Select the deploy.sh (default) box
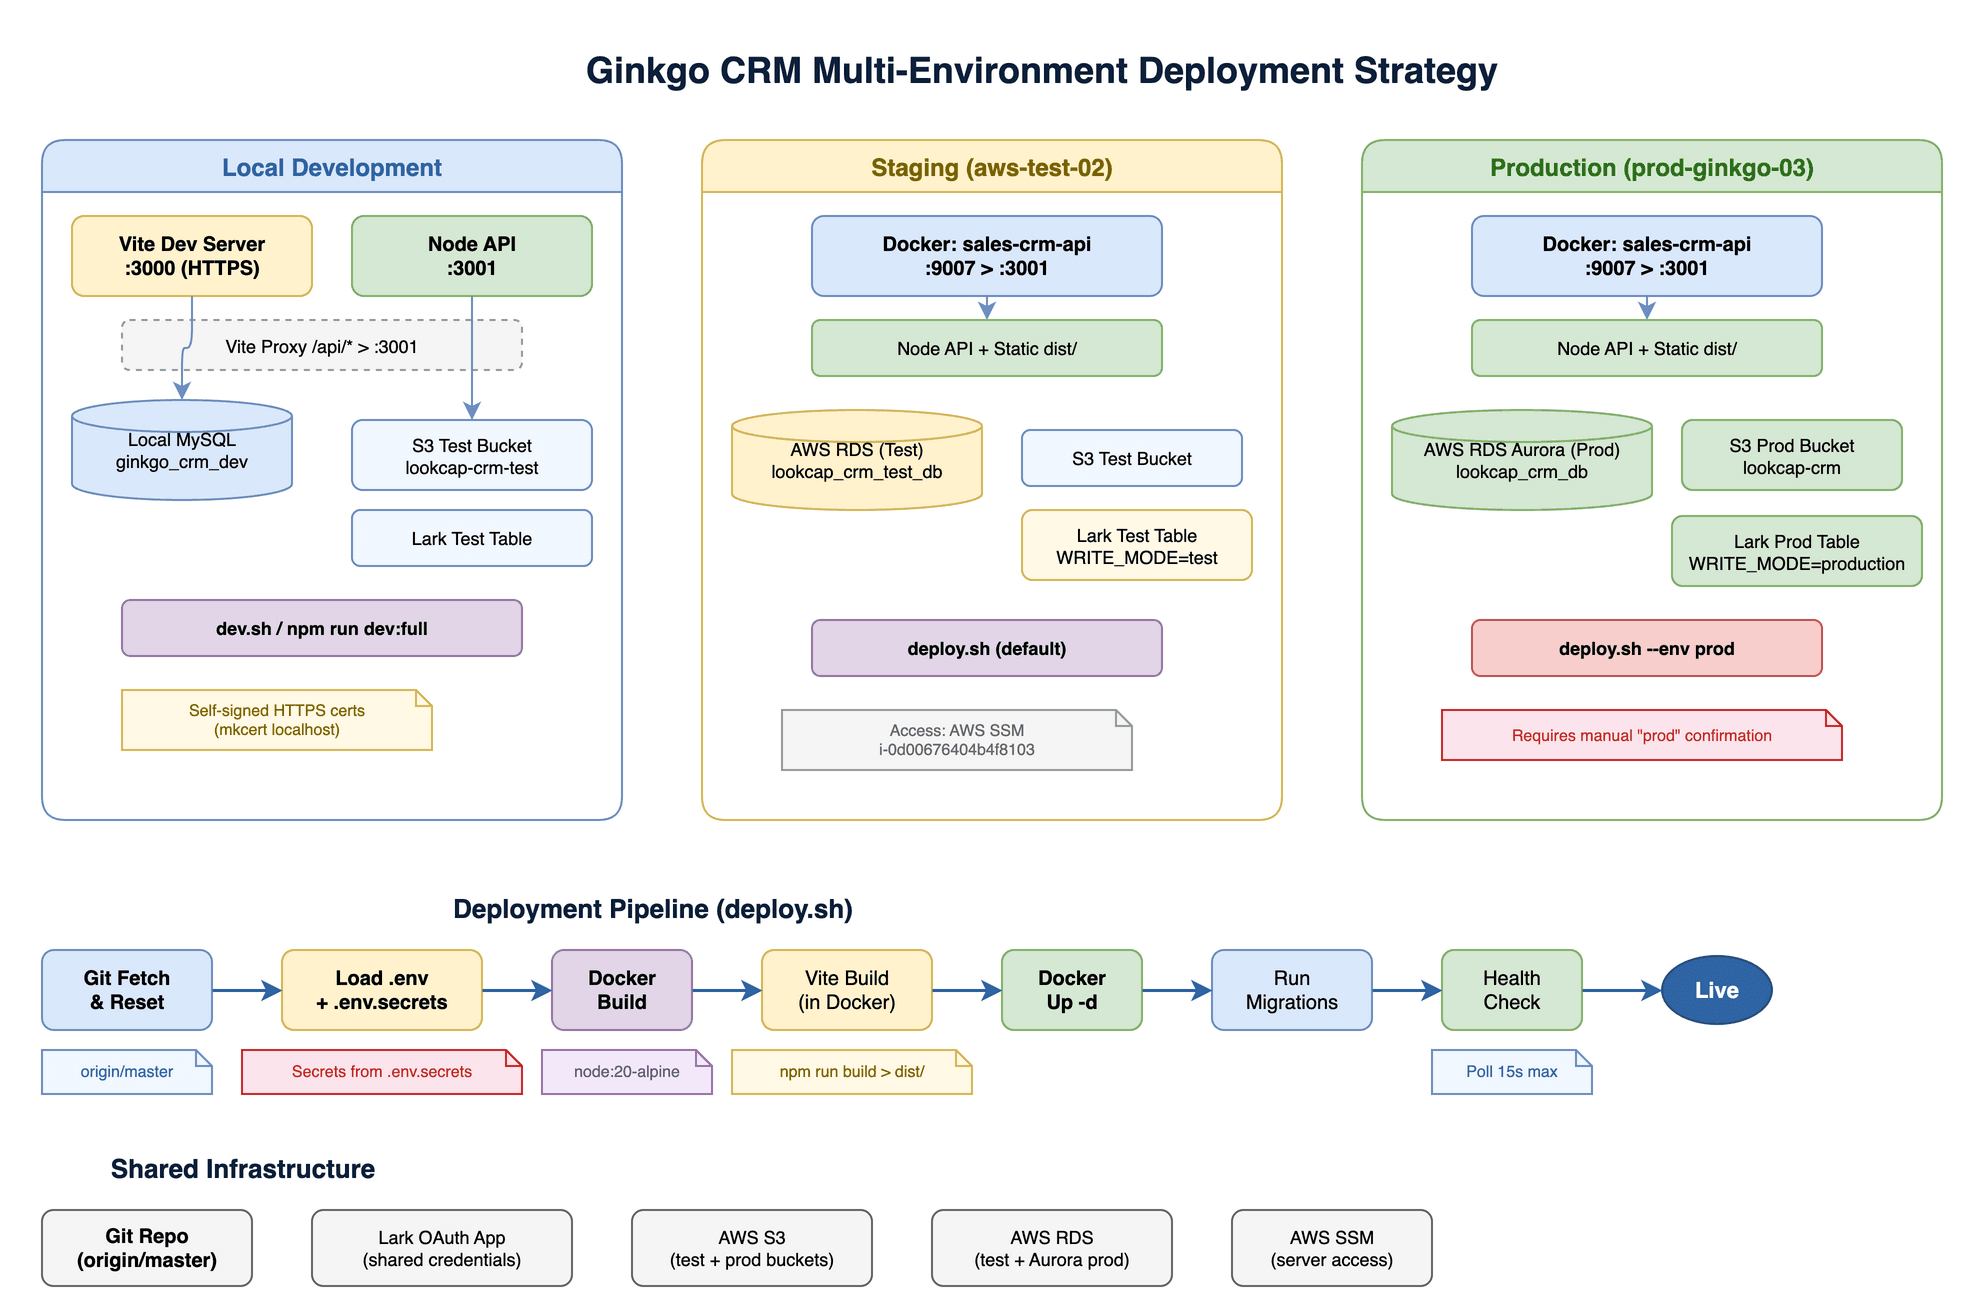Image resolution: width=1965 pixels, height=1309 pixels. (987, 648)
